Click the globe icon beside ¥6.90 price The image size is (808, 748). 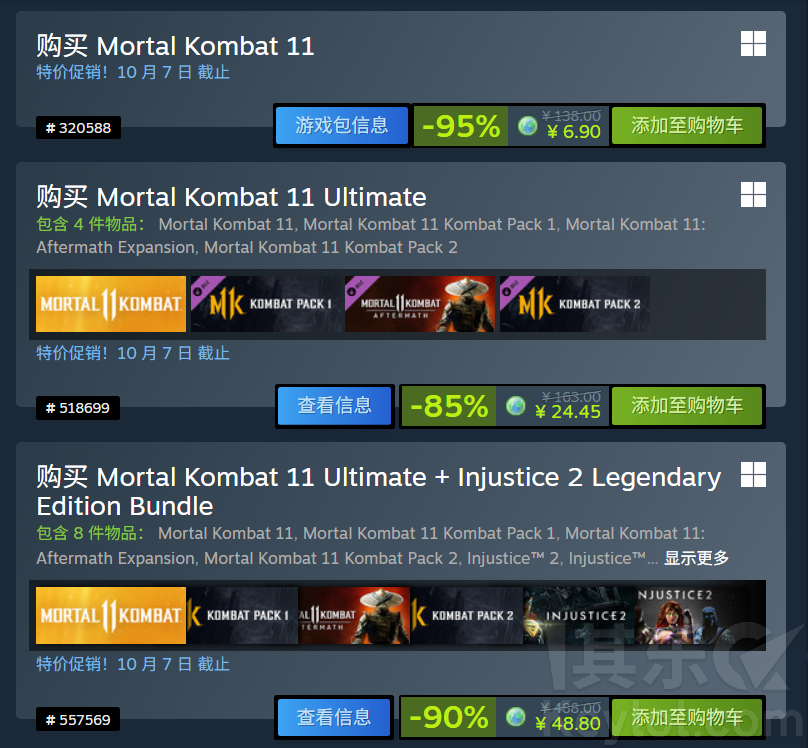pyautogui.click(x=527, y=126)
